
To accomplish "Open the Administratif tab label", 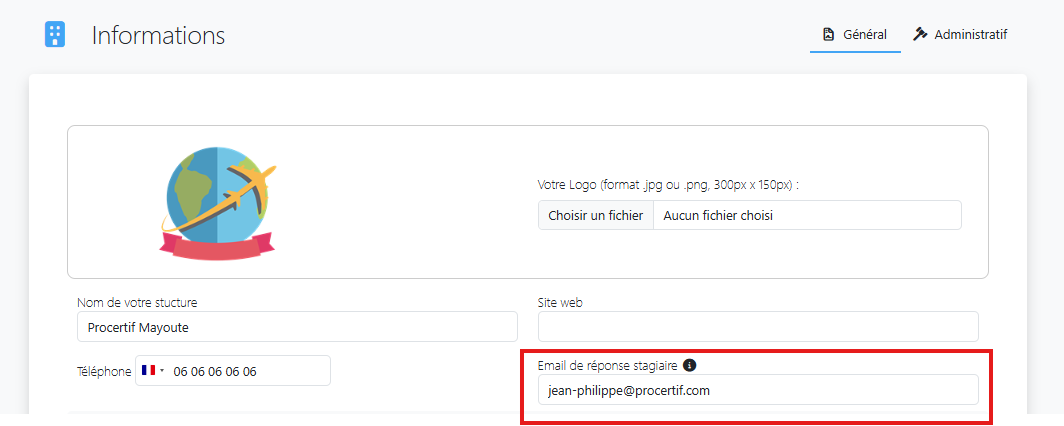I will pyautogui.click(x=970, y=34).
